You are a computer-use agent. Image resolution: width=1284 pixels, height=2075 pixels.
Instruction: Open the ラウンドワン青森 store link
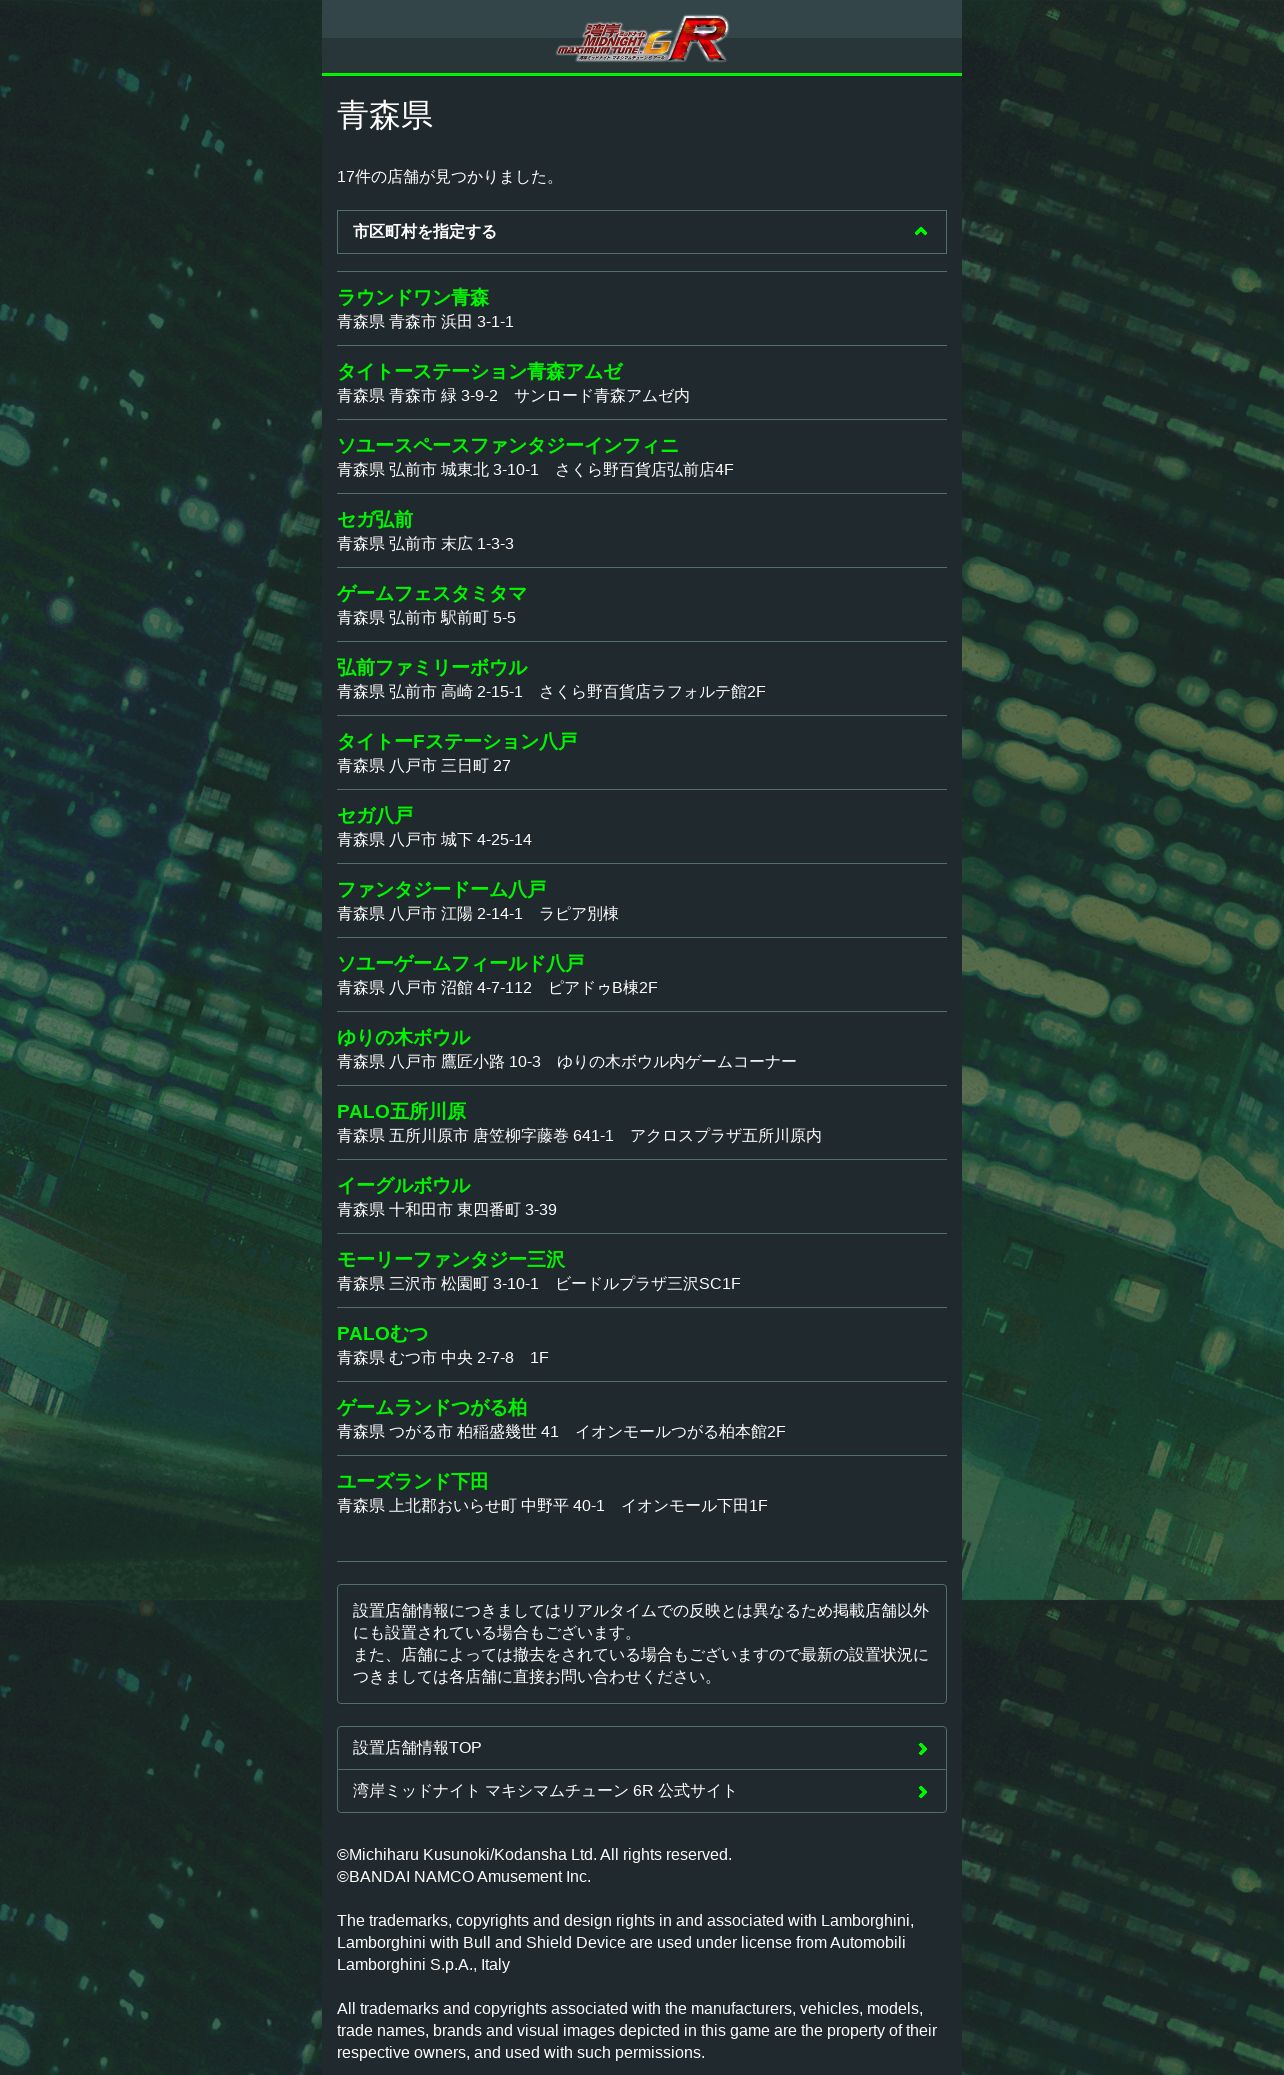413,297
